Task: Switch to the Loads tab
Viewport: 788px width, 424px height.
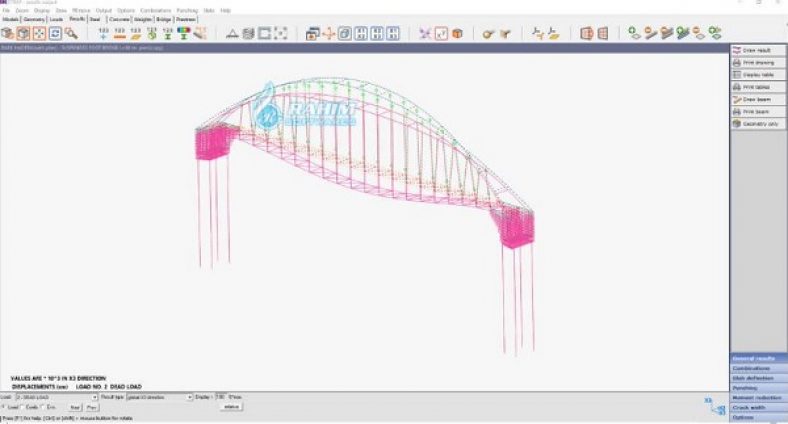Action: (56, 20)
